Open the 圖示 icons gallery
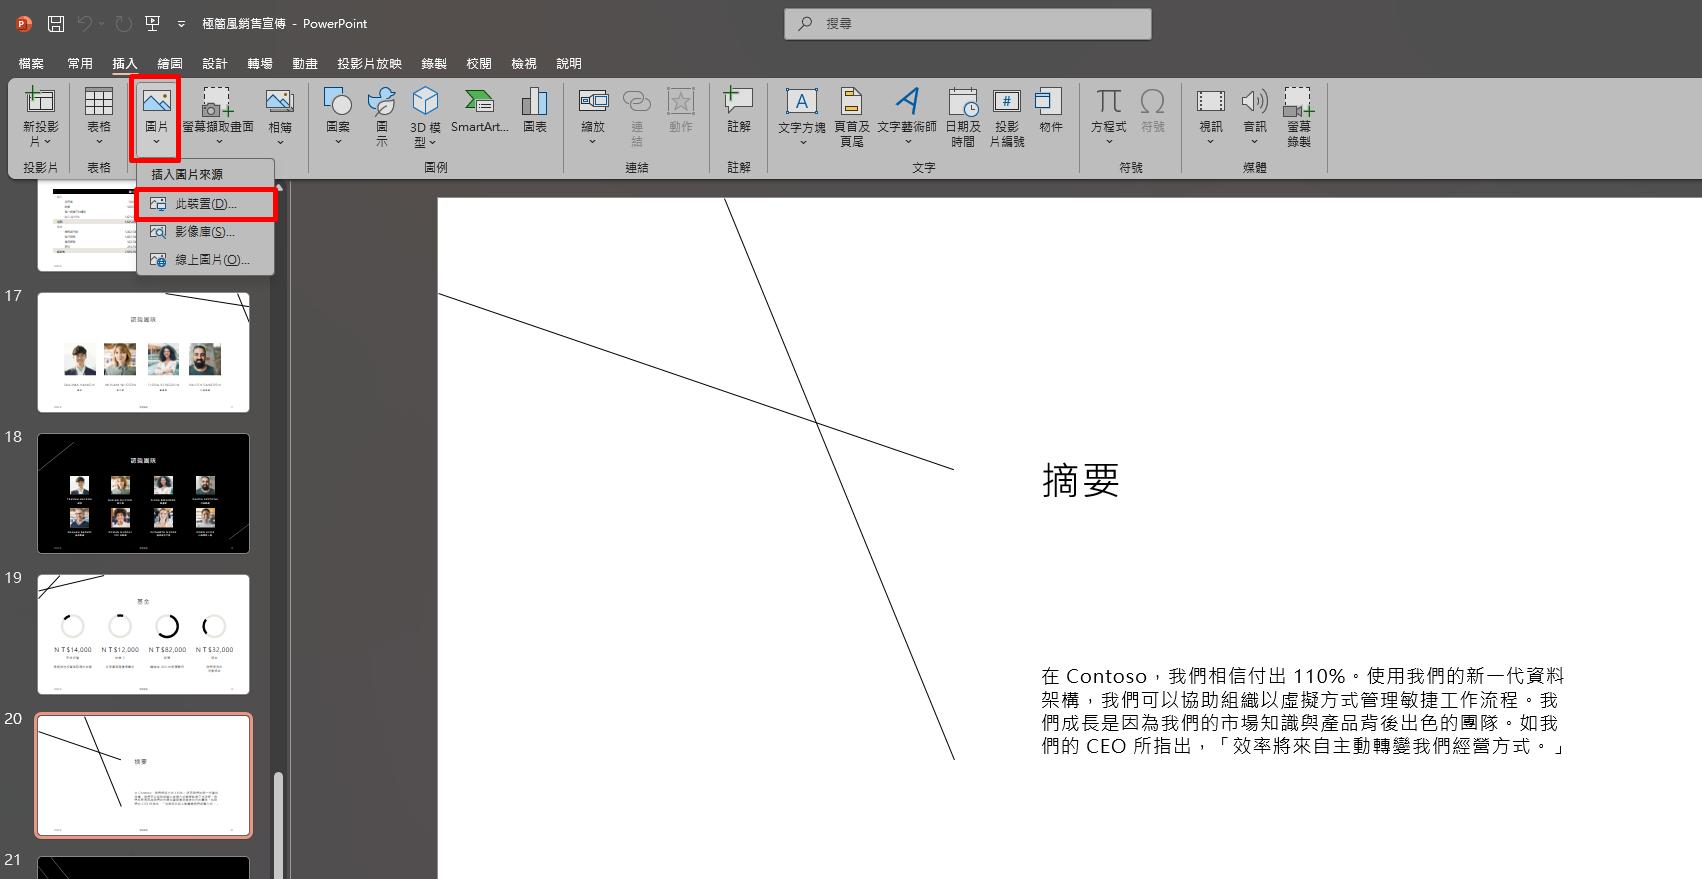Viewport: 1702px width, 879px height. pyautogui.click(x=381, y=117)
